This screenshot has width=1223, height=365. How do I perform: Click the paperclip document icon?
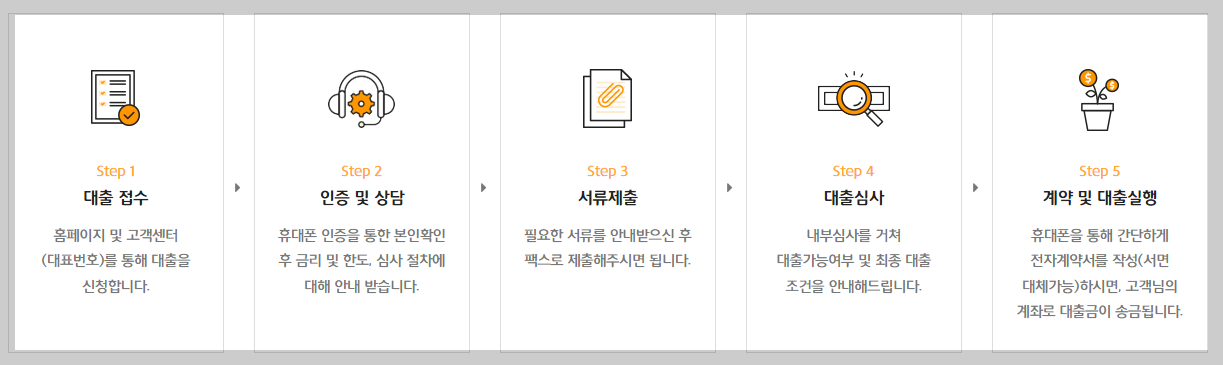pyautogui.click(x=607, y=98)
